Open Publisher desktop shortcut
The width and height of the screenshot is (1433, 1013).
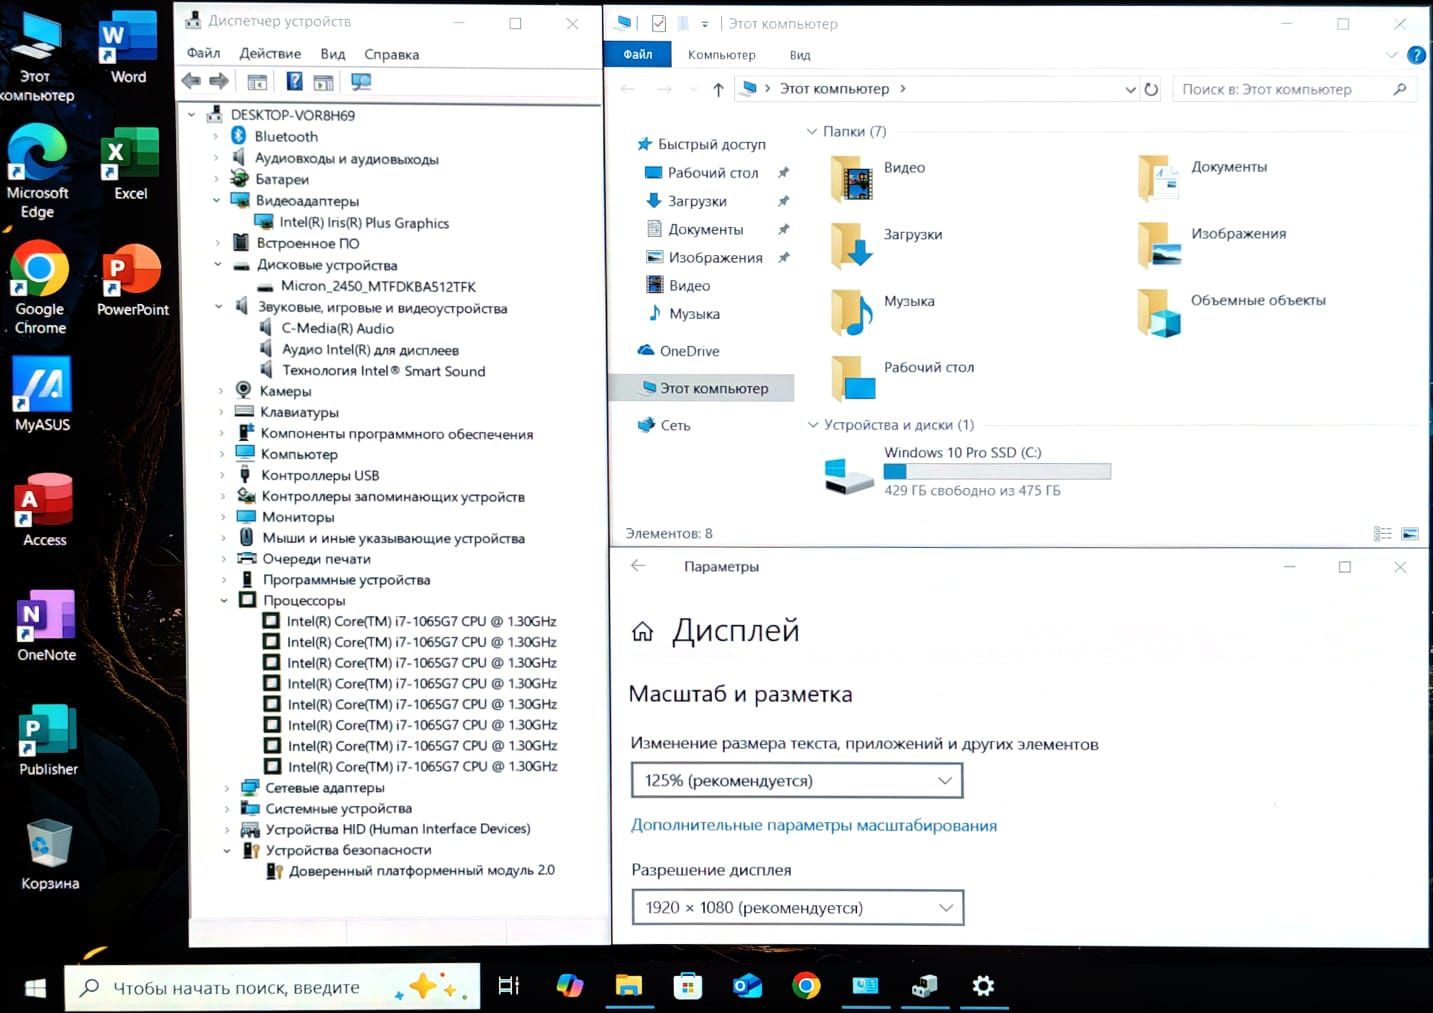pos(48,740)
